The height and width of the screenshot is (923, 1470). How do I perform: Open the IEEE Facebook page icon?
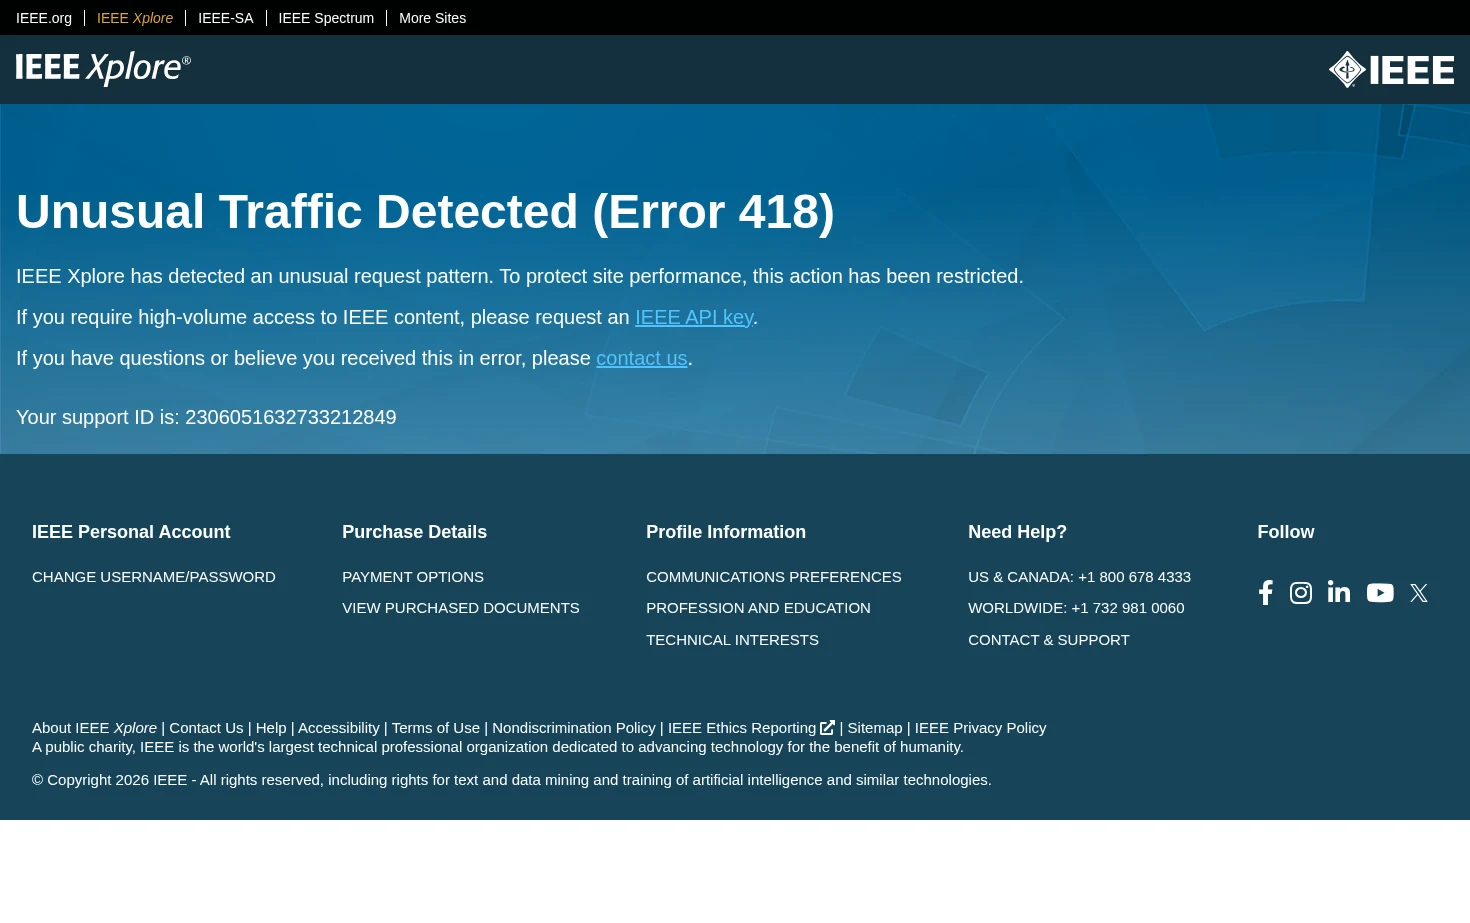1265,593
